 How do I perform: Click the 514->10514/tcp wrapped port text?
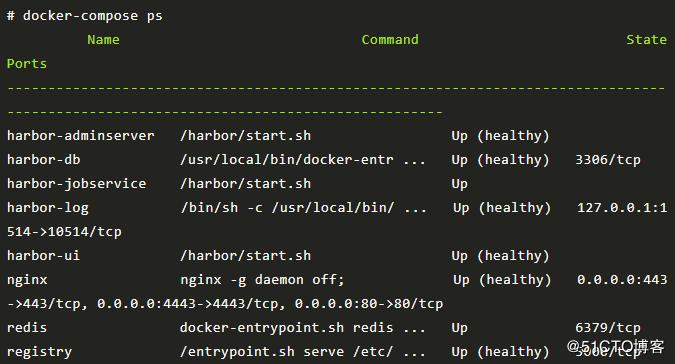coord(64,232)
